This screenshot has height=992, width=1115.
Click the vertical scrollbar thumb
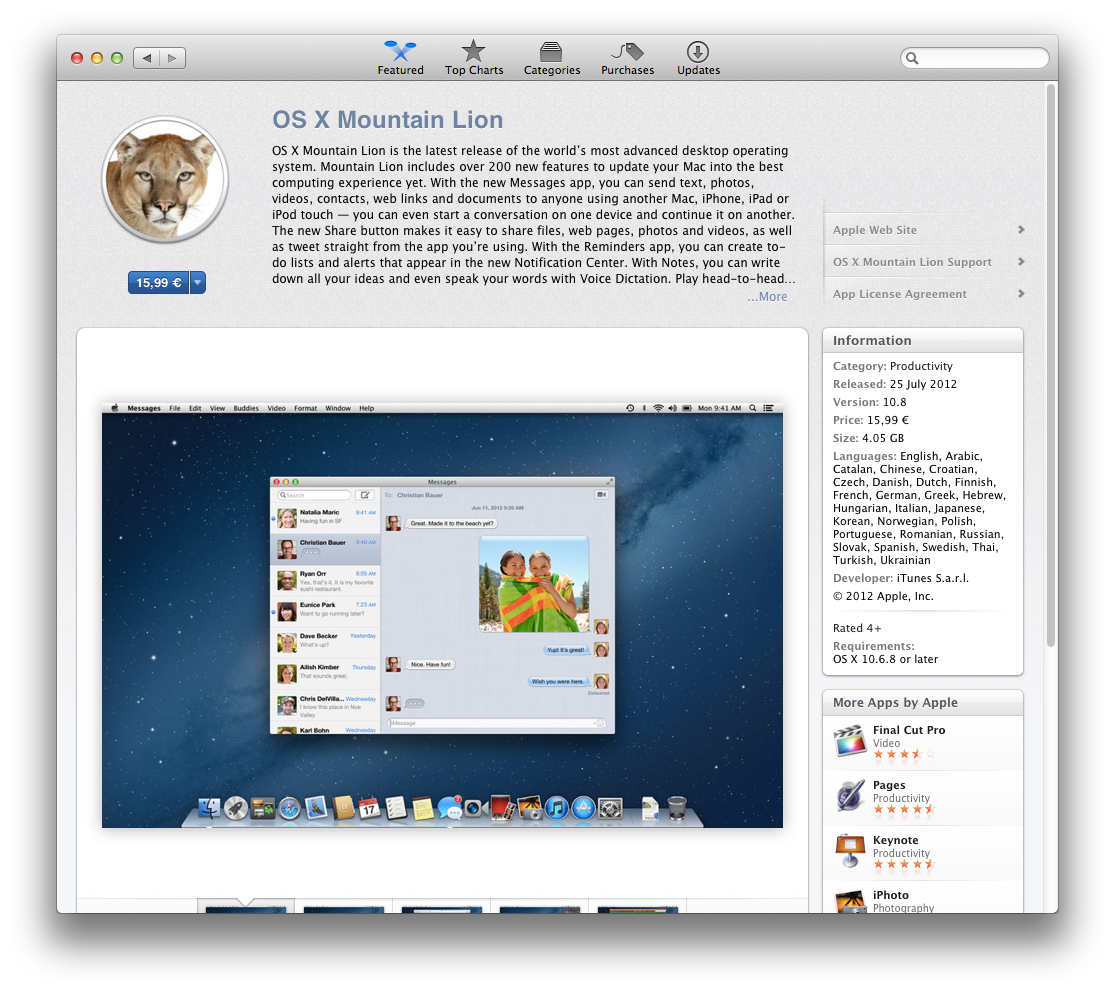[x=1051, y=365]
